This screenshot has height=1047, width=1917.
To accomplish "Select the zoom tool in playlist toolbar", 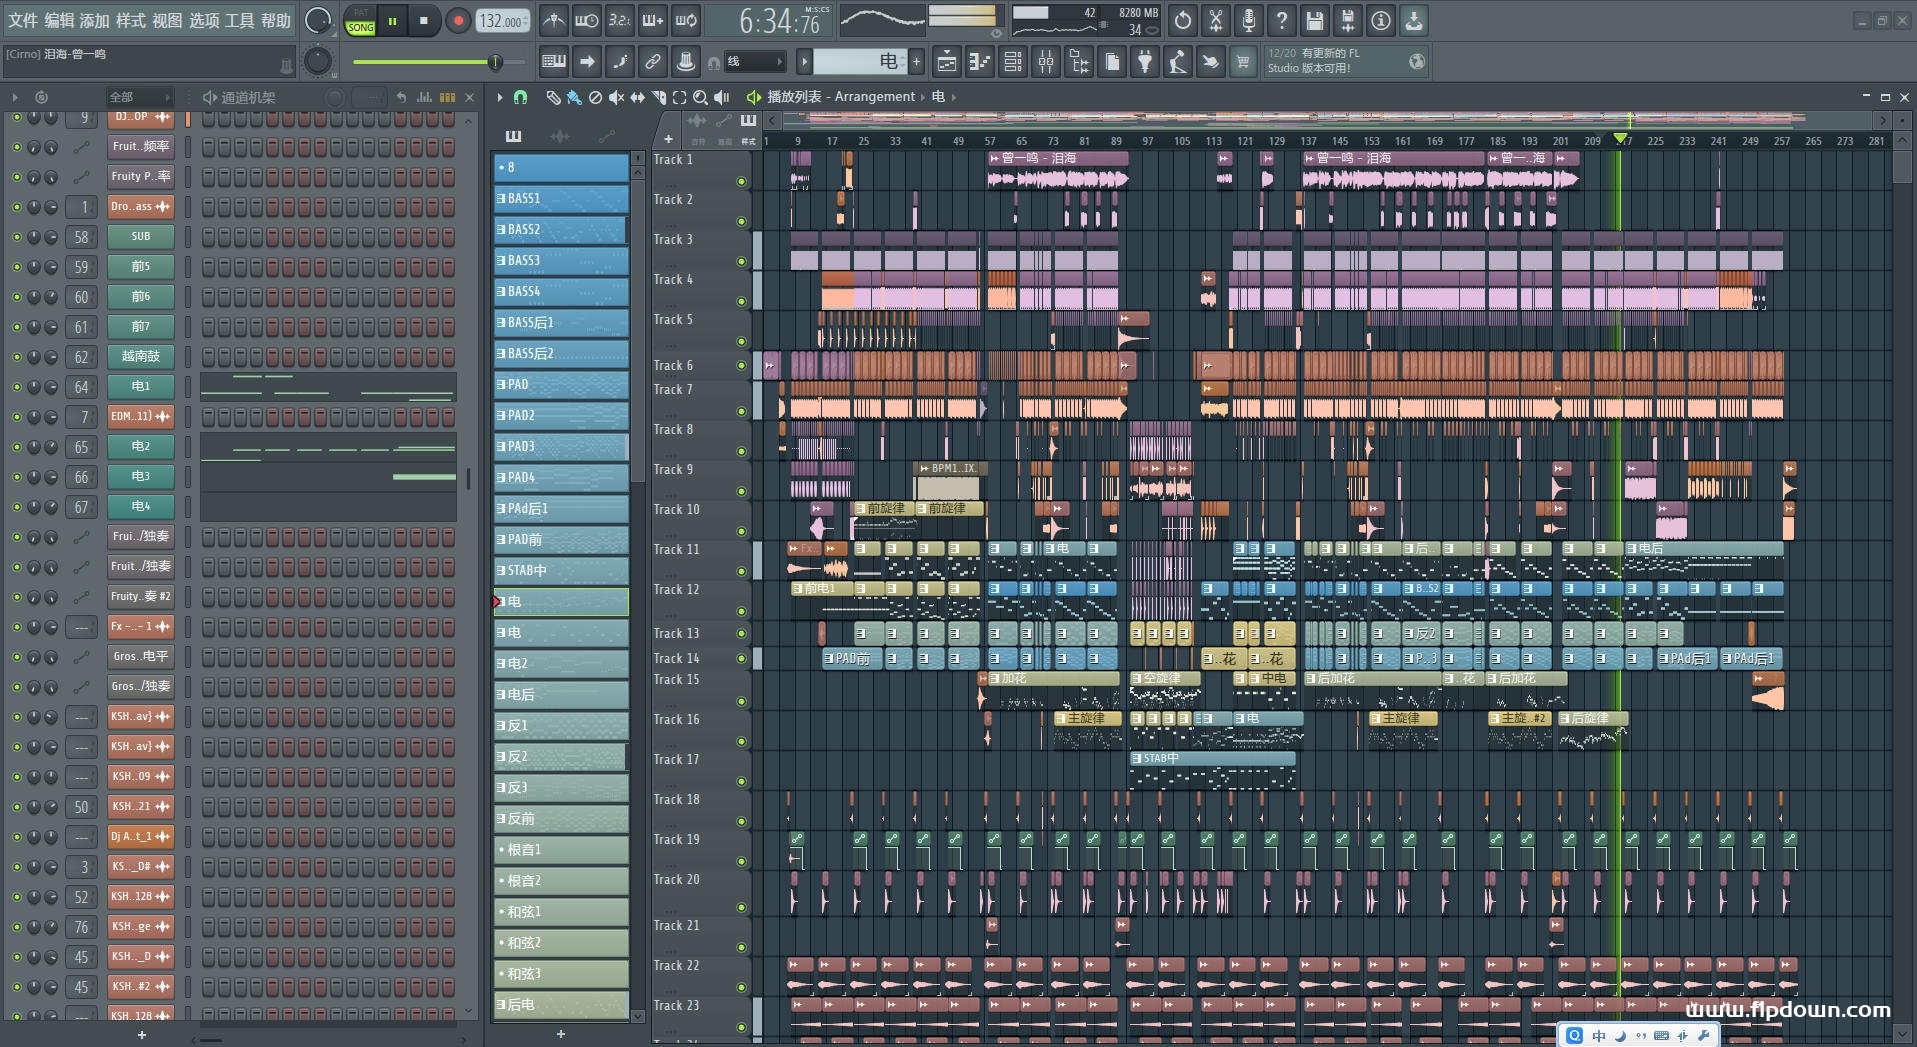I will [x=700, y=97].
